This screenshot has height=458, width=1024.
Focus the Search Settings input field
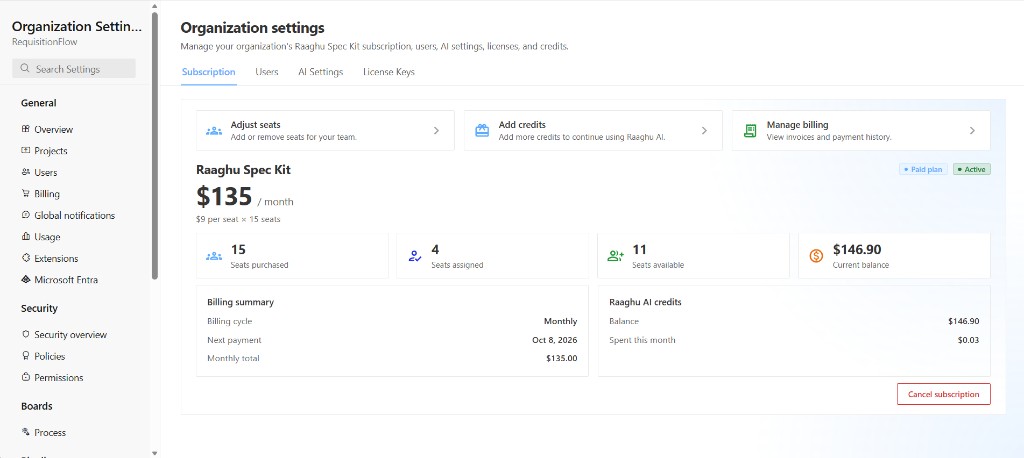click(x=74, y=69)
